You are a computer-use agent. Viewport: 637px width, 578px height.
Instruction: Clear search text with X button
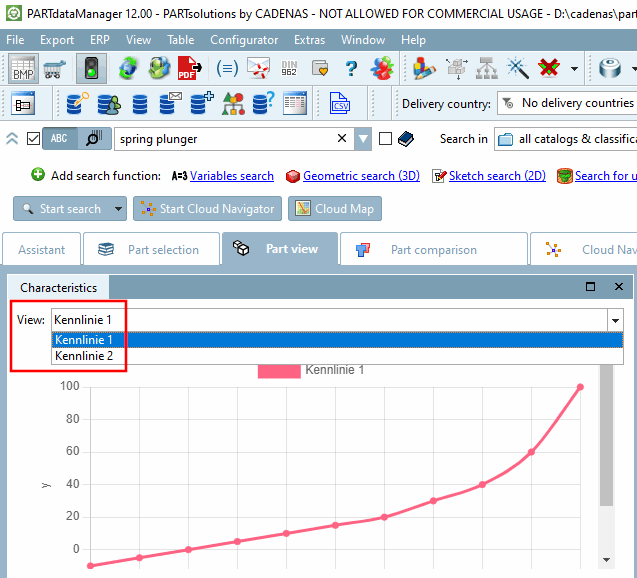coord(342,139)
